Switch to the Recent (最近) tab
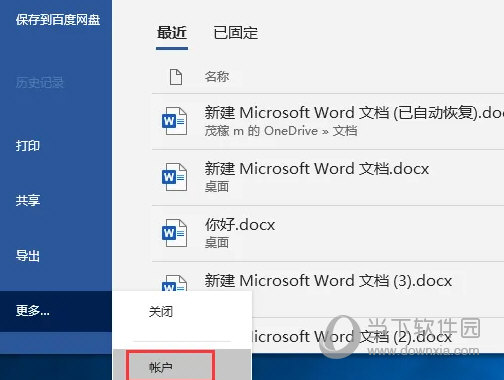This screenshot has width=504, height=380. pyautogui.click(x=172, y=33)
